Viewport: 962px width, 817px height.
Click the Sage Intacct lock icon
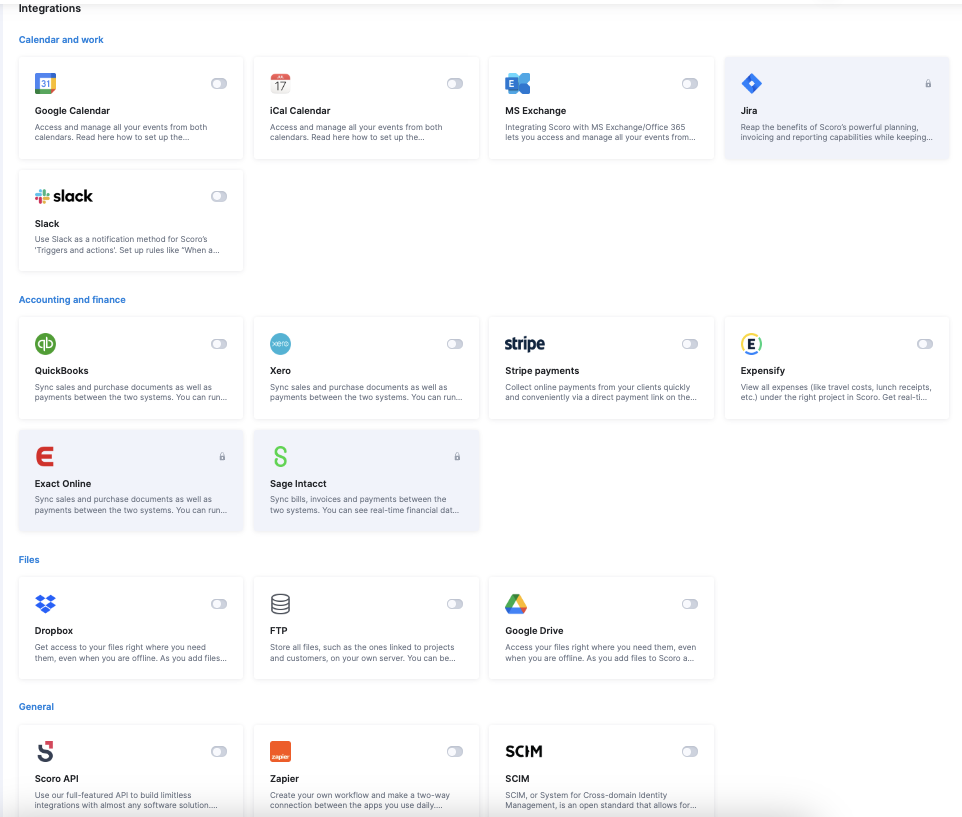tap(457, 456)
